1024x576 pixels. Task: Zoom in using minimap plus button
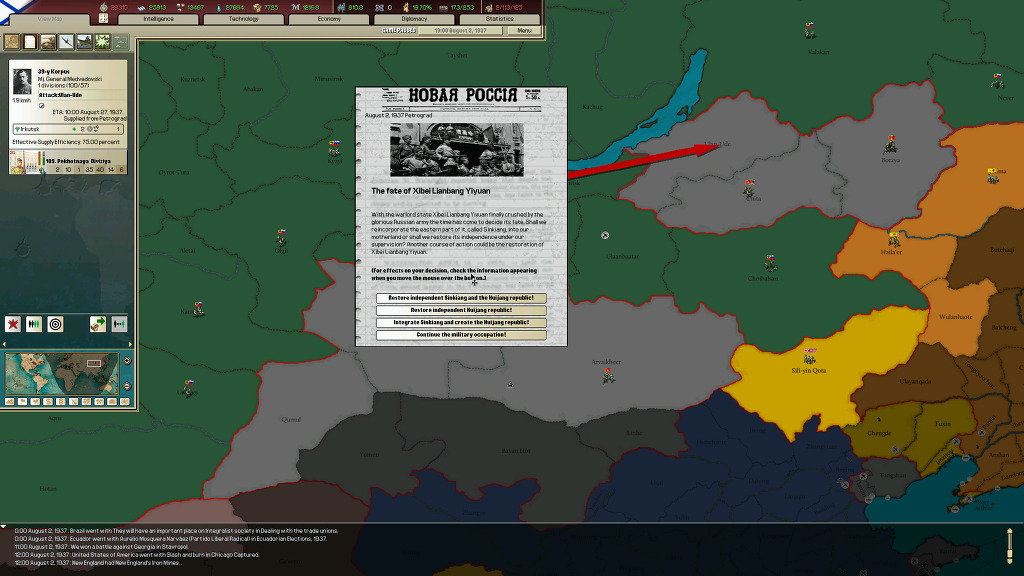pyautogui.click(x=127, y=360)
